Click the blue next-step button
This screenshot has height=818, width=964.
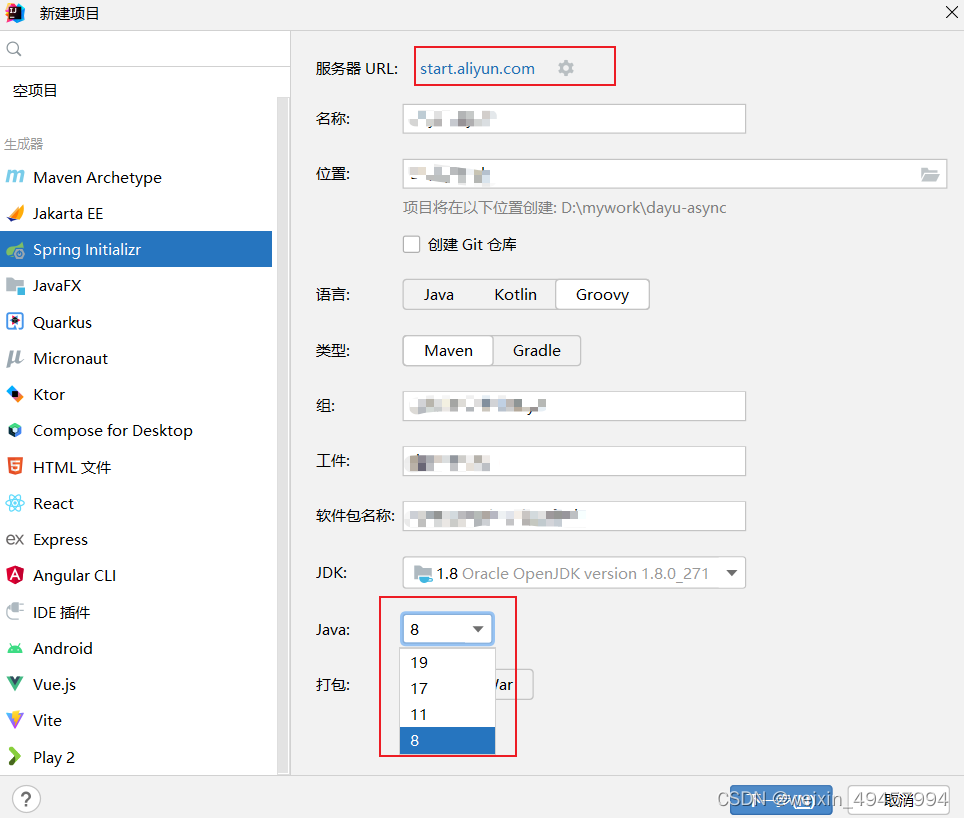(781, 800)
